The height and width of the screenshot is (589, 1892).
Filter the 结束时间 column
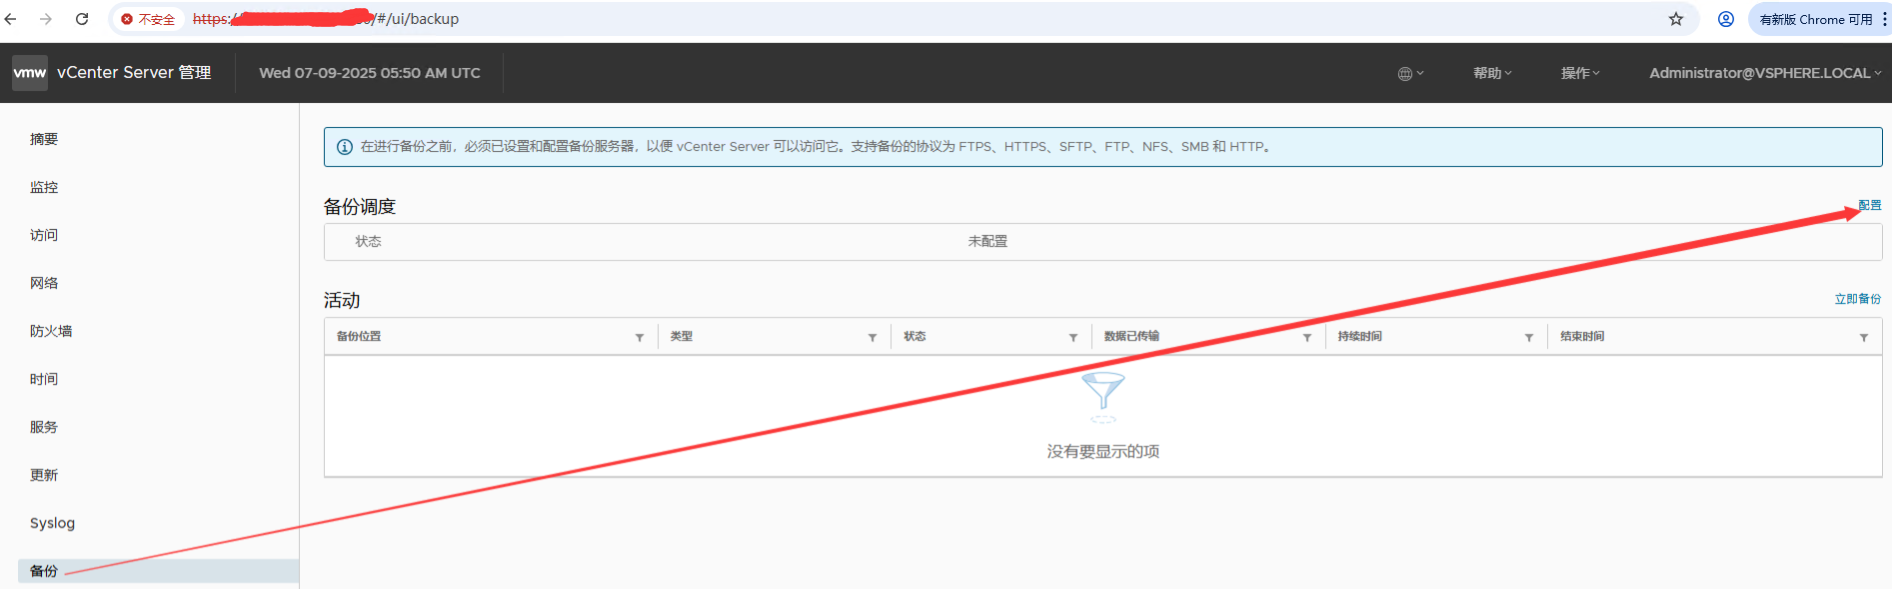click(x=1864, y=337)
